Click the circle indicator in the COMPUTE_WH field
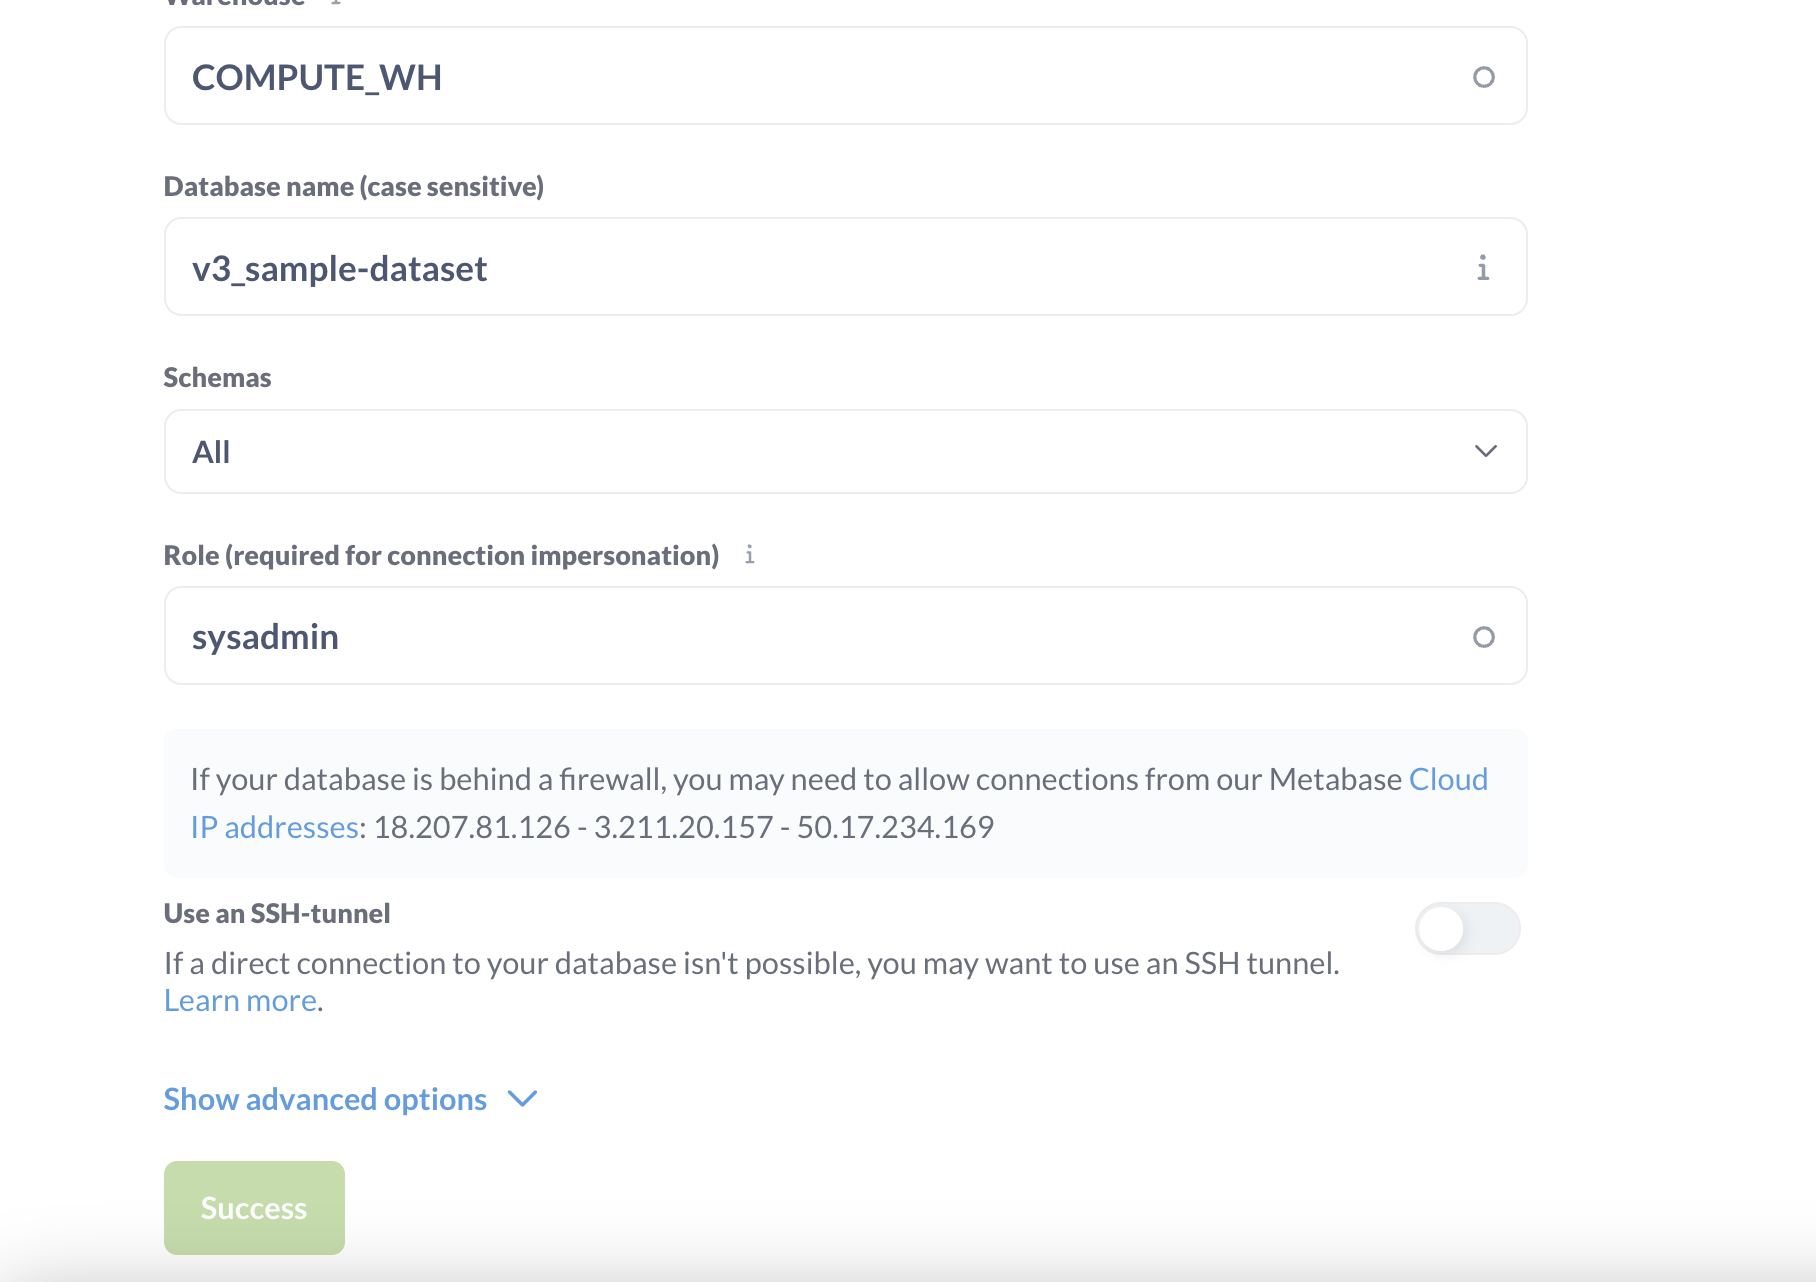This screenshot has width=1816, height=1282. pyautogui.click(x=1484, y=75)
